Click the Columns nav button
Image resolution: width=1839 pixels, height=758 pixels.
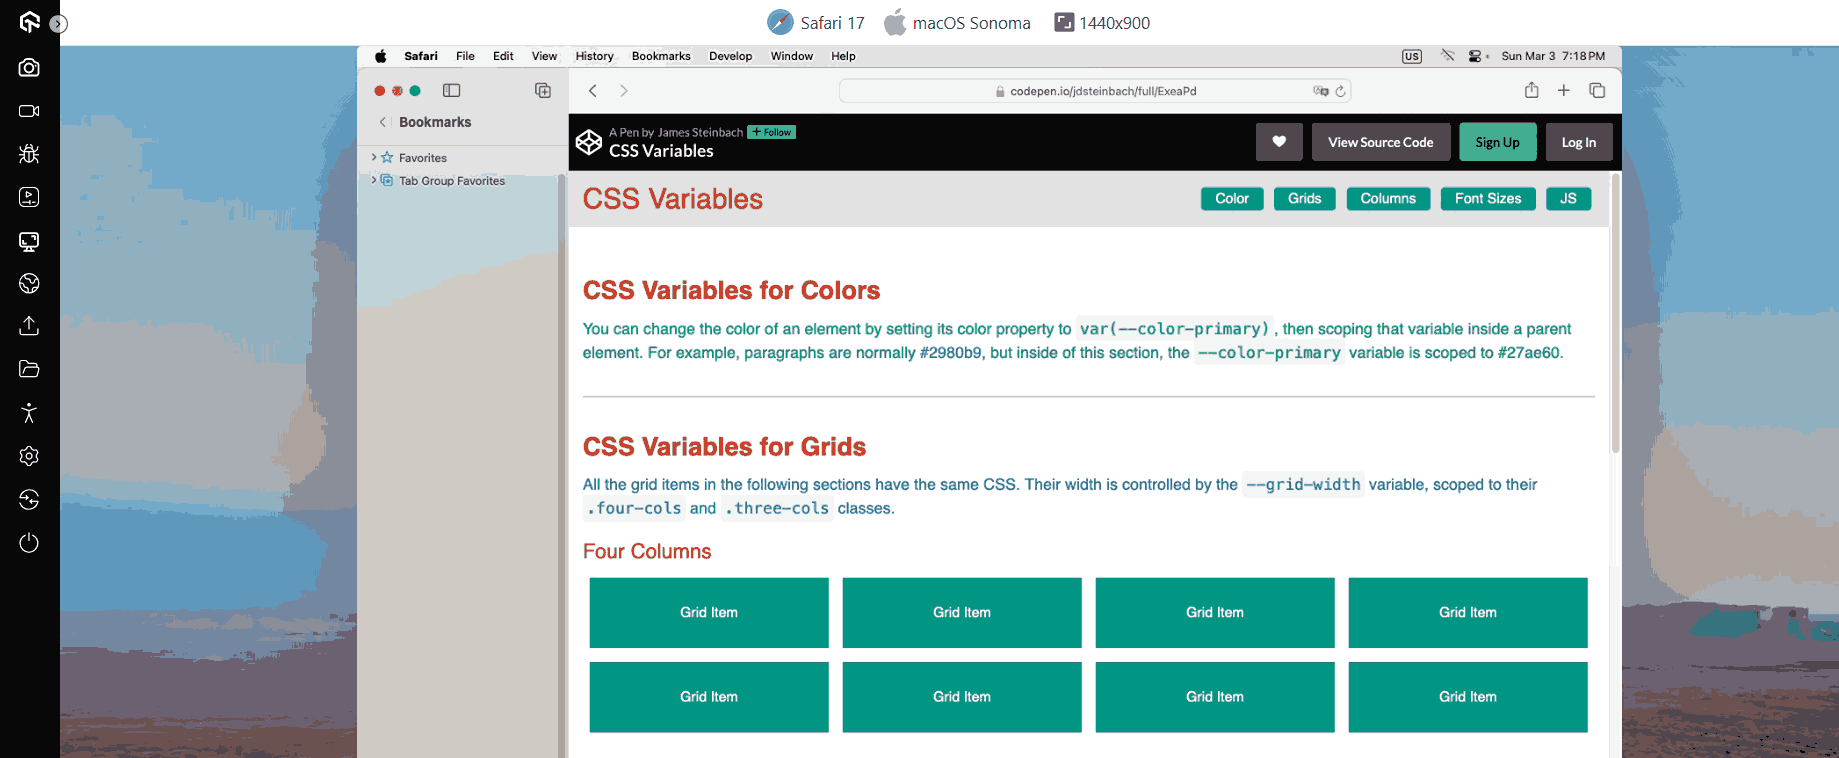tap(1388, 199)
